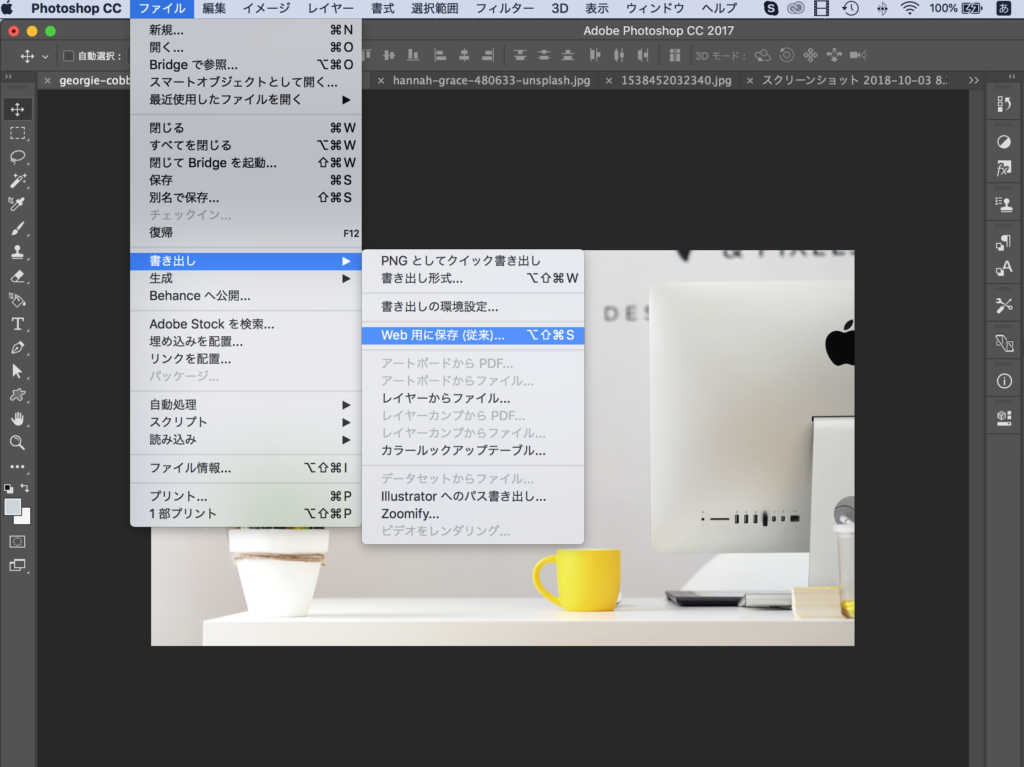1024x767 pixels.
Task: Select the Paint Bucket tool
Action: [18, 300]
